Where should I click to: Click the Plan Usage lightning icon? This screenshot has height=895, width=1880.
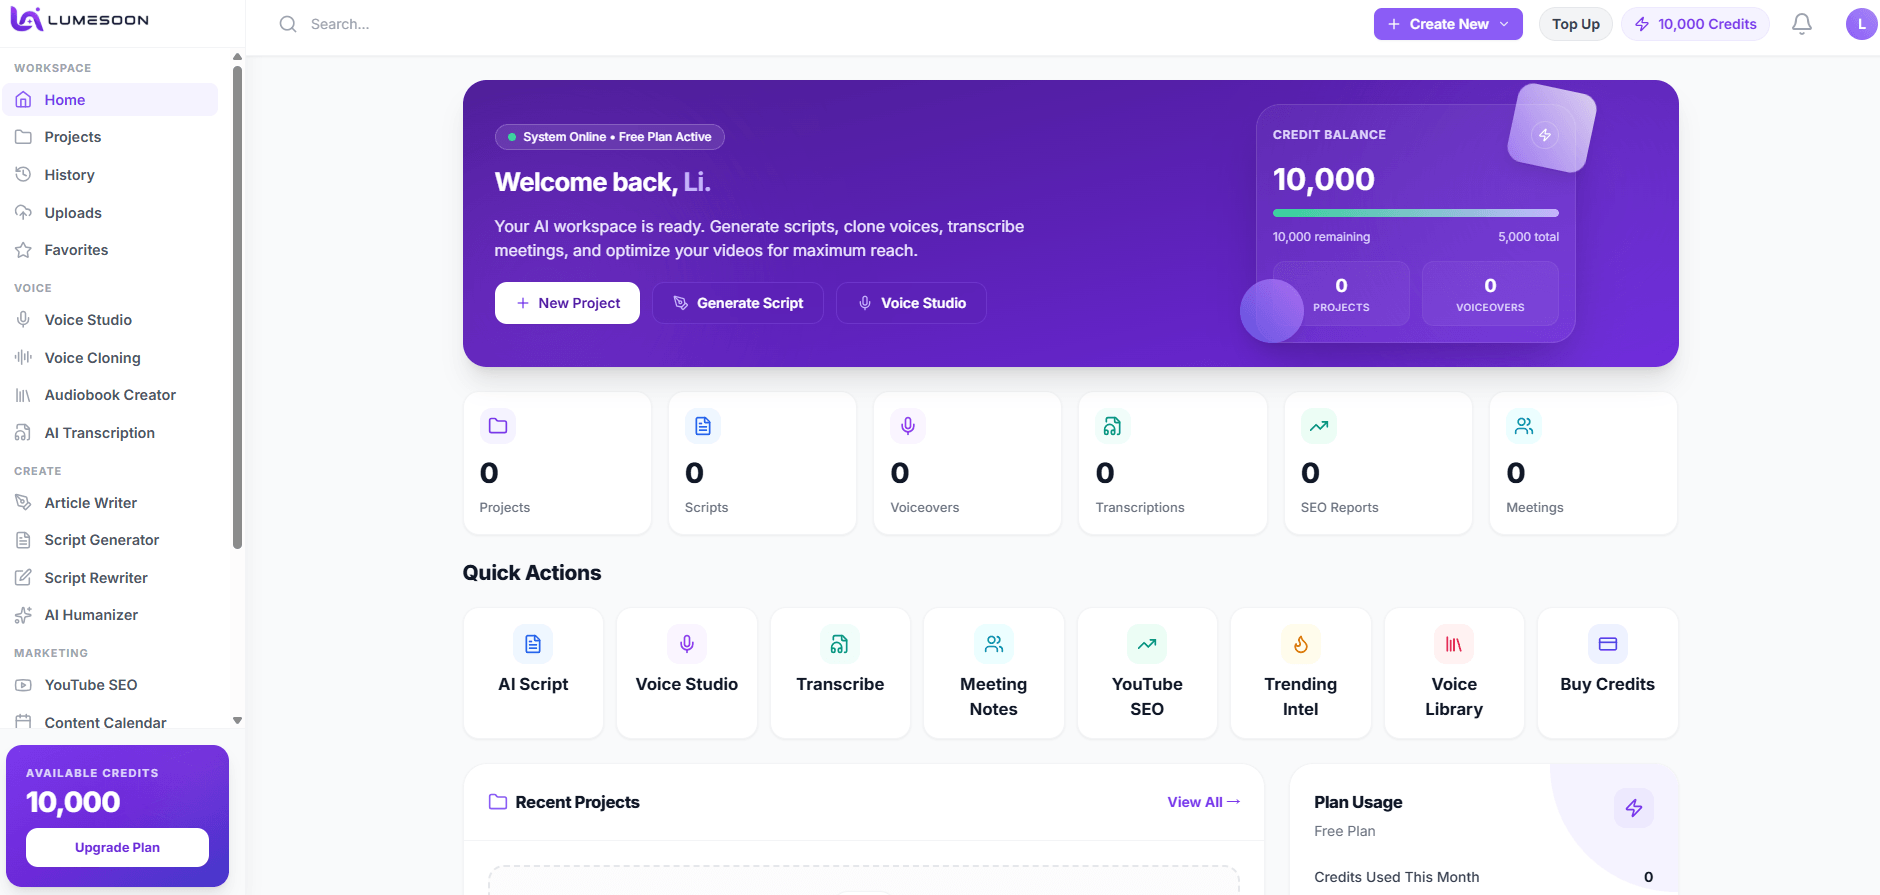1634,808
